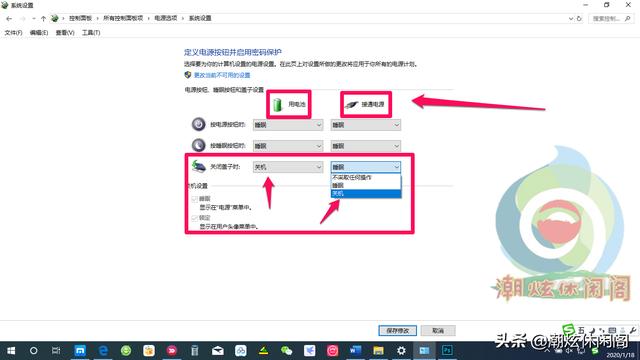Open the Mail envelope app on the taskbar
This screenshot has height=360, width=640.
pos(218,351)
